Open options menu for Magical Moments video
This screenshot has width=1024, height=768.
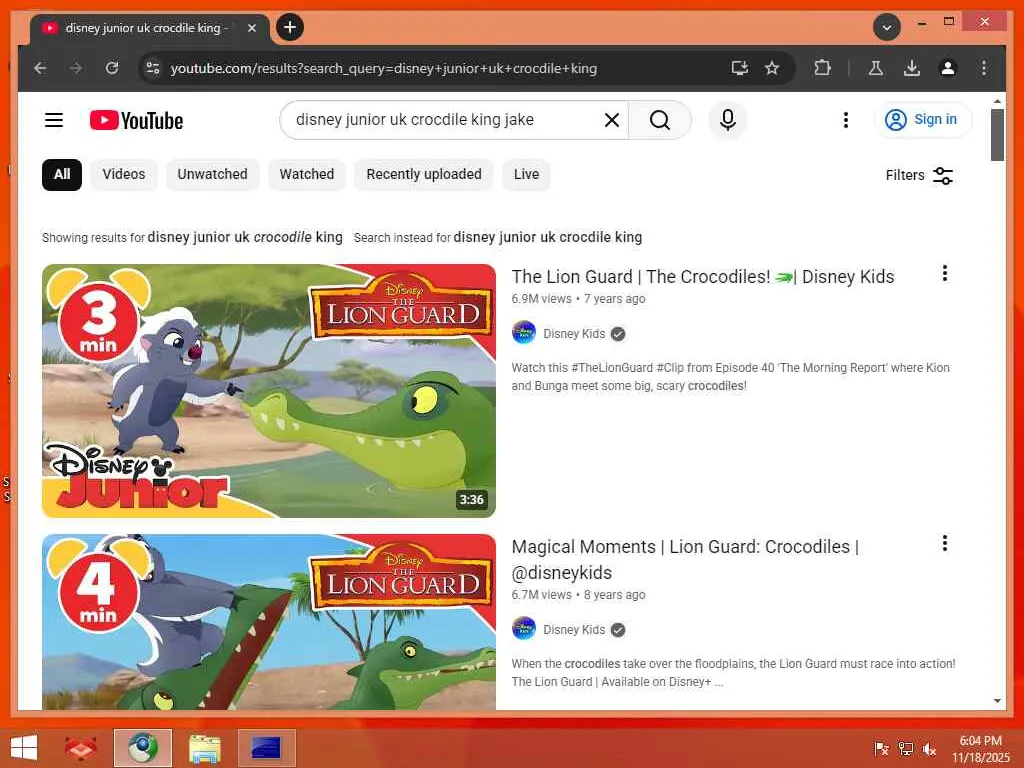944,543
